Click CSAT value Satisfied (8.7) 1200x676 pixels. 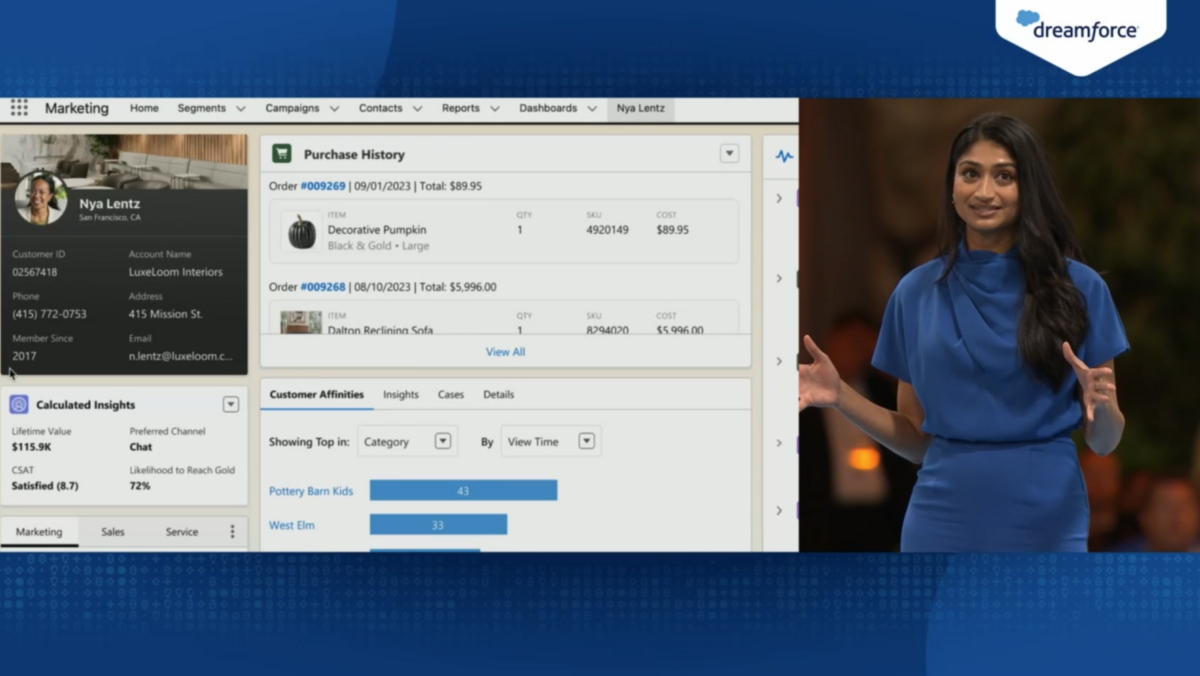pyautogui.click(x=45, y=486)
